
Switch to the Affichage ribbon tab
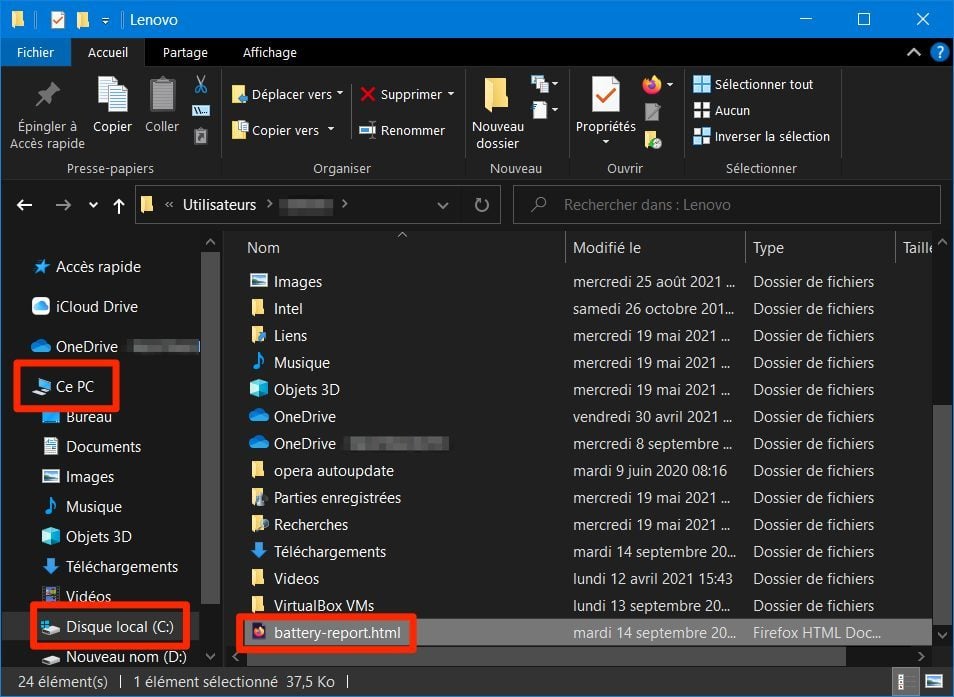[x=270, y=52]
